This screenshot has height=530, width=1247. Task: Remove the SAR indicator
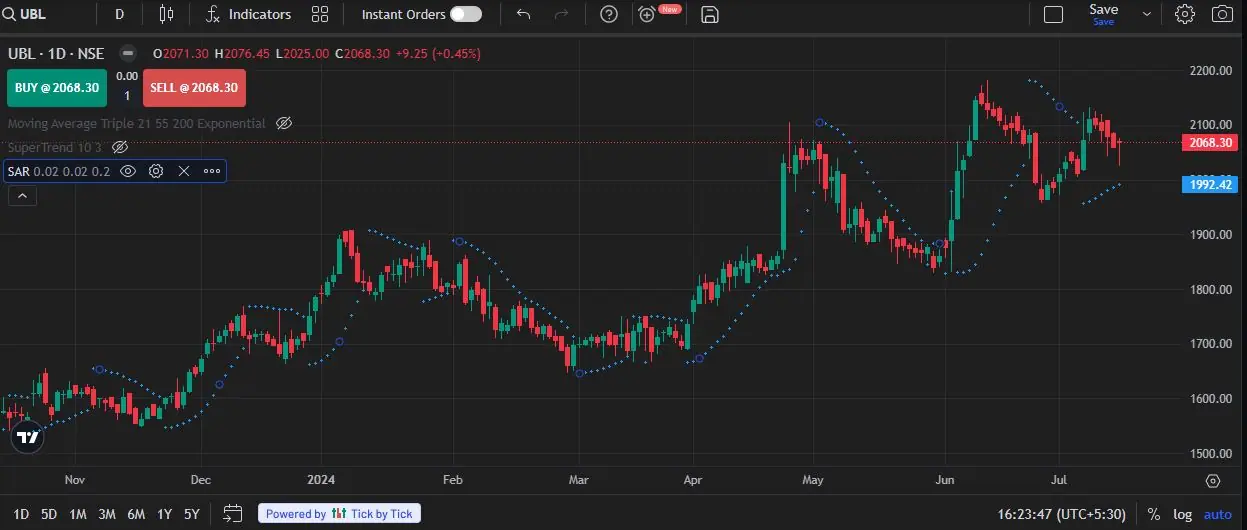(184, 171)
